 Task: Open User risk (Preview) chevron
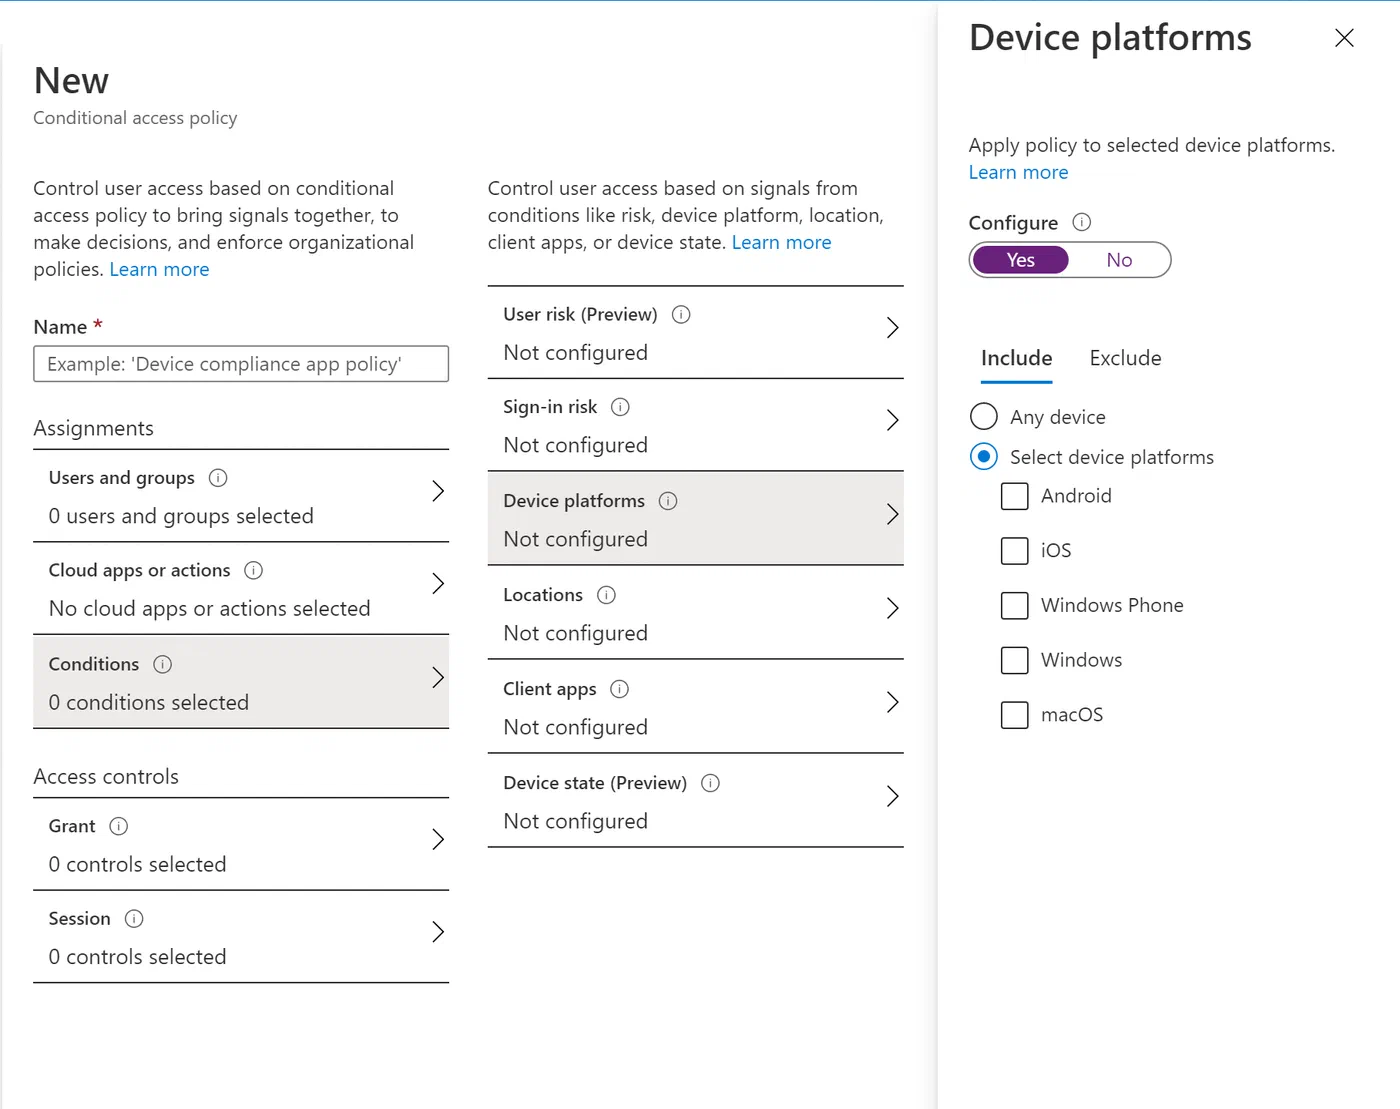(893, 328)
